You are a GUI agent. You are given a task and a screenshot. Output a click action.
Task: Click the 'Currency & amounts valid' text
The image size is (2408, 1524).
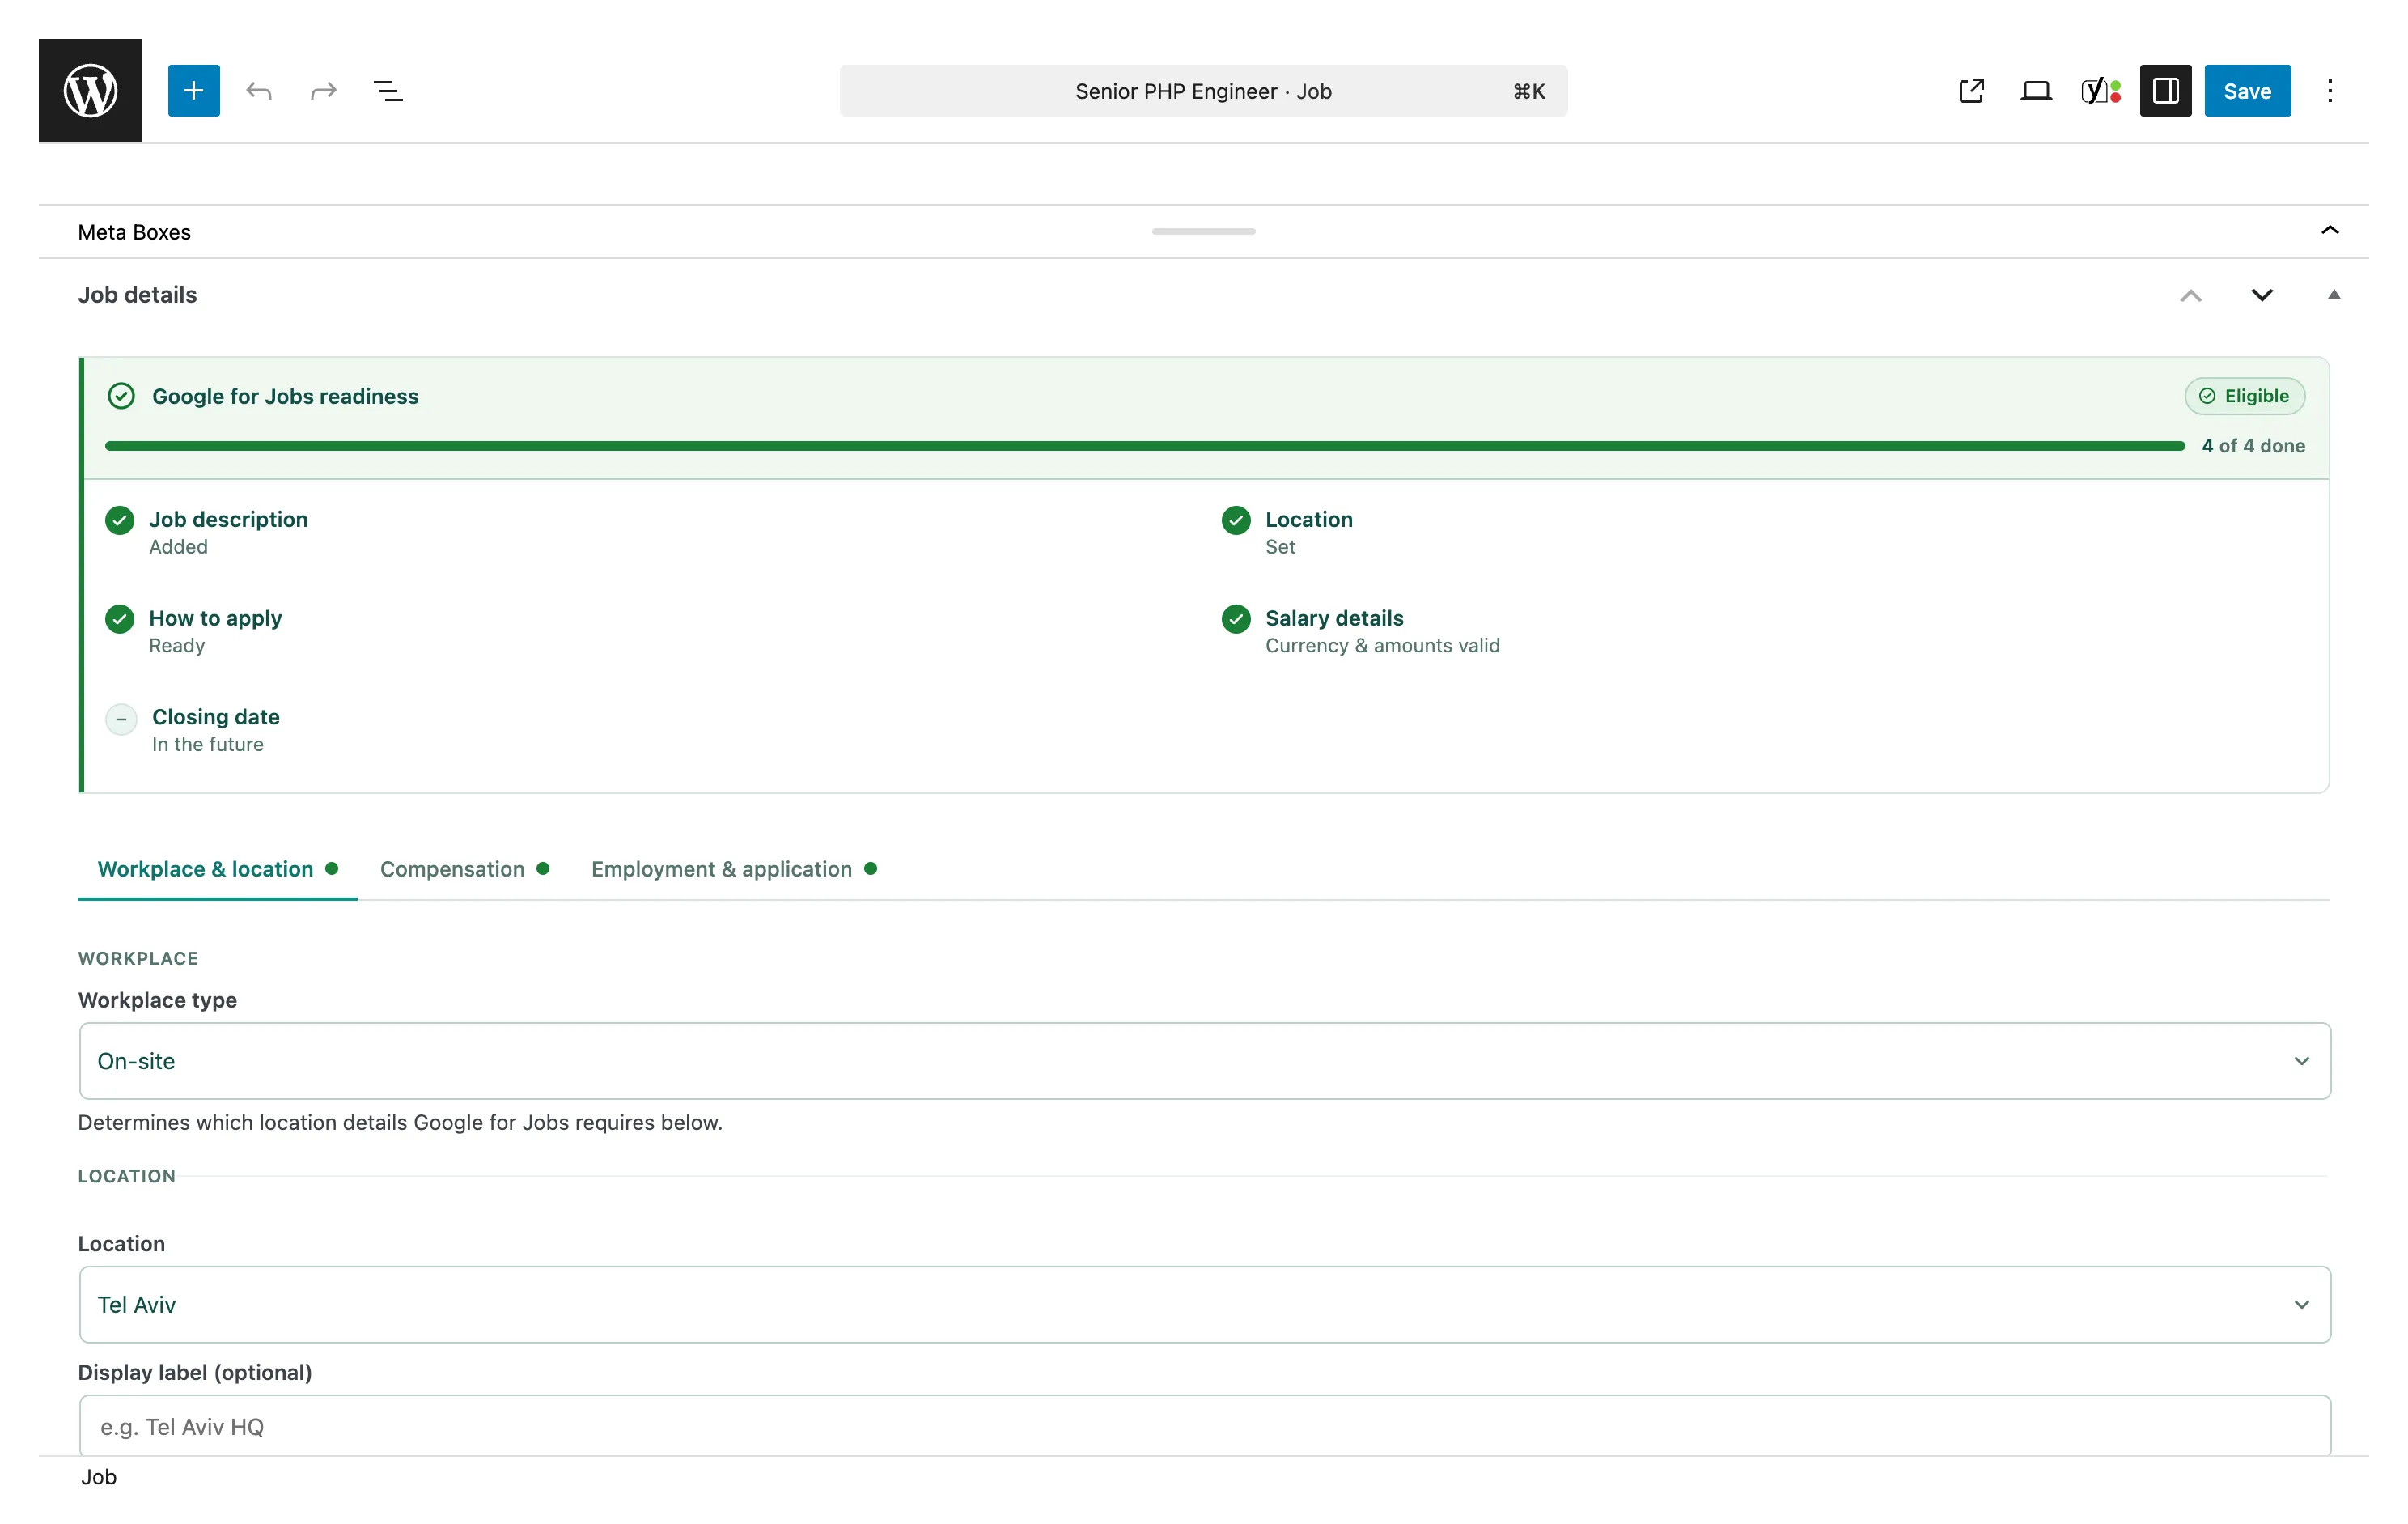pyautogui.click(x=1382, y=646)
